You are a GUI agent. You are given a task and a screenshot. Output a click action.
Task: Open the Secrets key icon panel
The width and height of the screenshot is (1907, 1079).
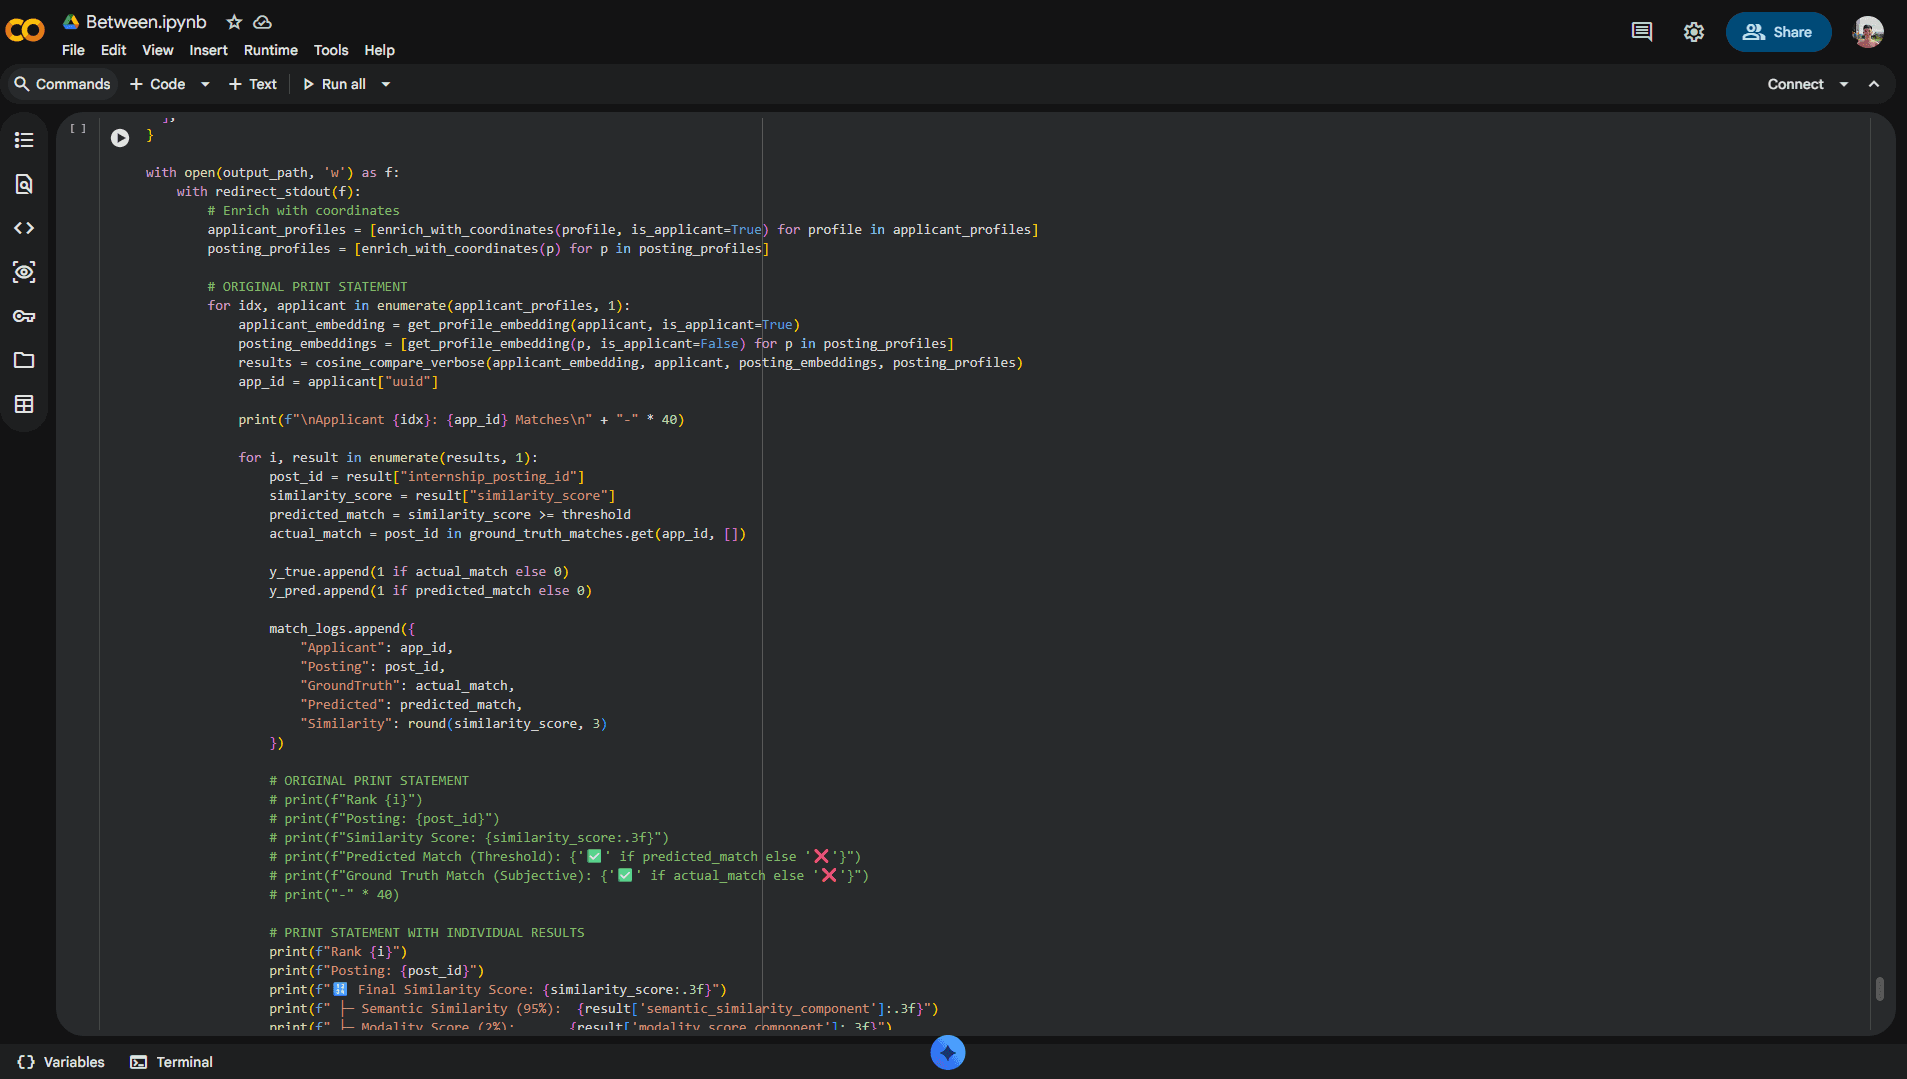click(x=24, y=316)
